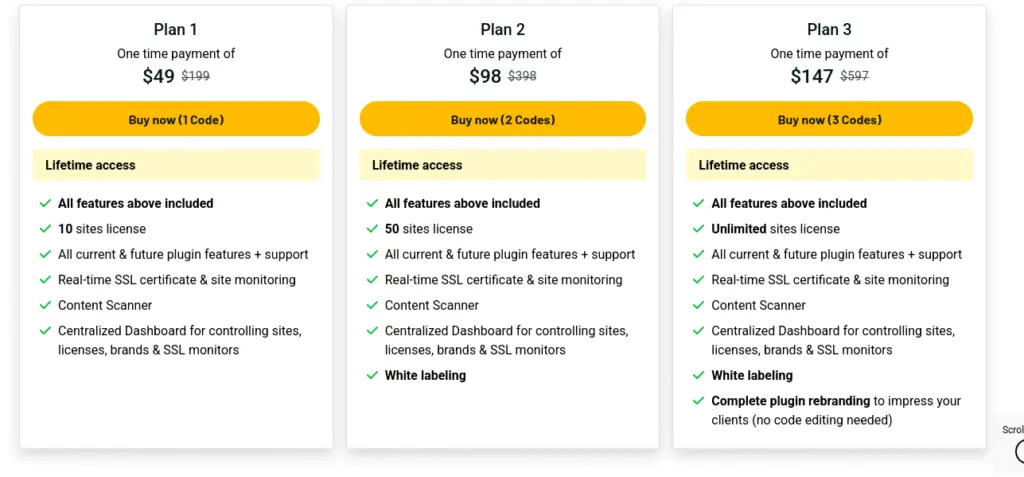Click Plan 3 Real-time SSL checkmark icon
The image size is (1024, 477).
(x=698, y=280)
